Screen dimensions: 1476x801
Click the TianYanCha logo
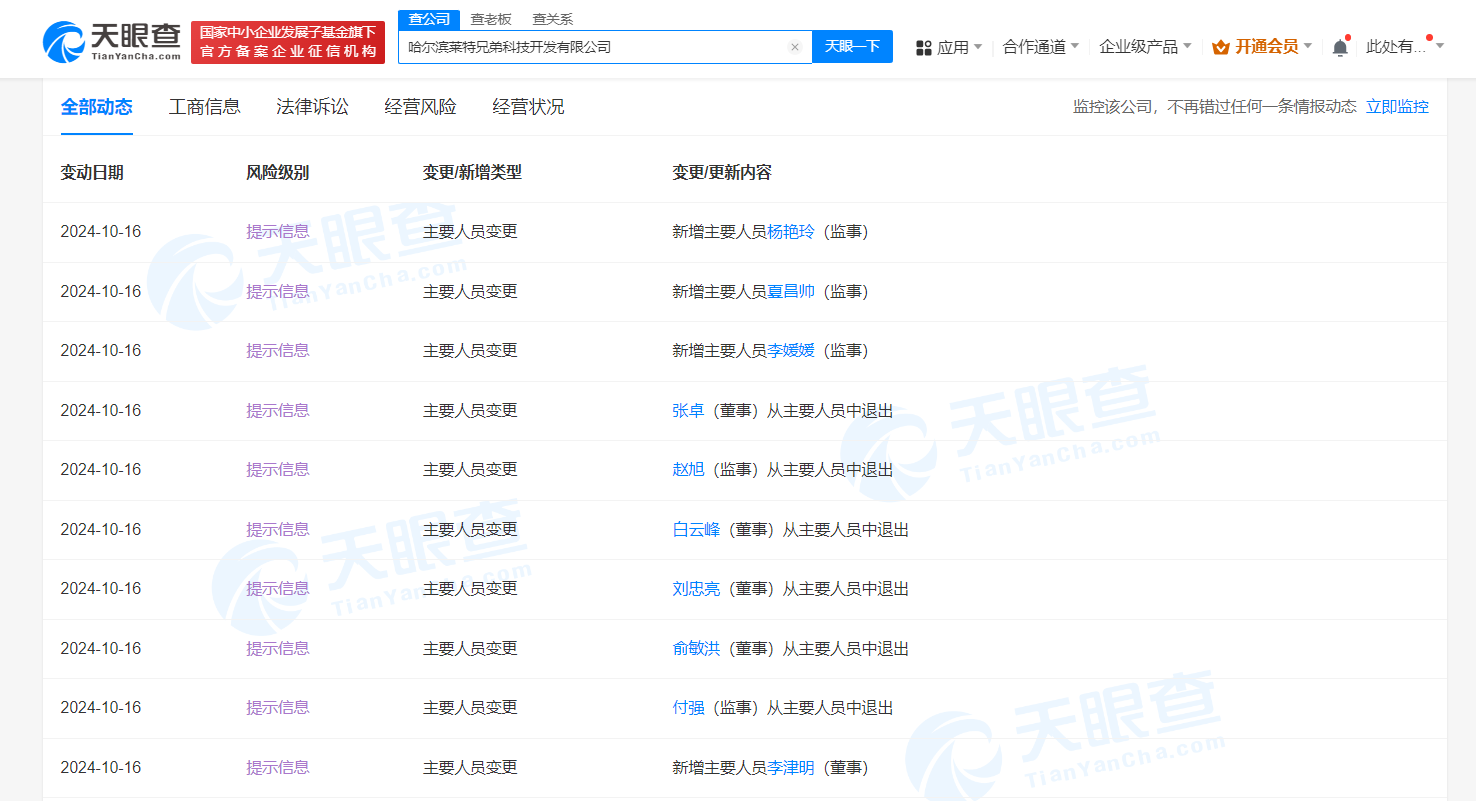[x=112, y=42]
